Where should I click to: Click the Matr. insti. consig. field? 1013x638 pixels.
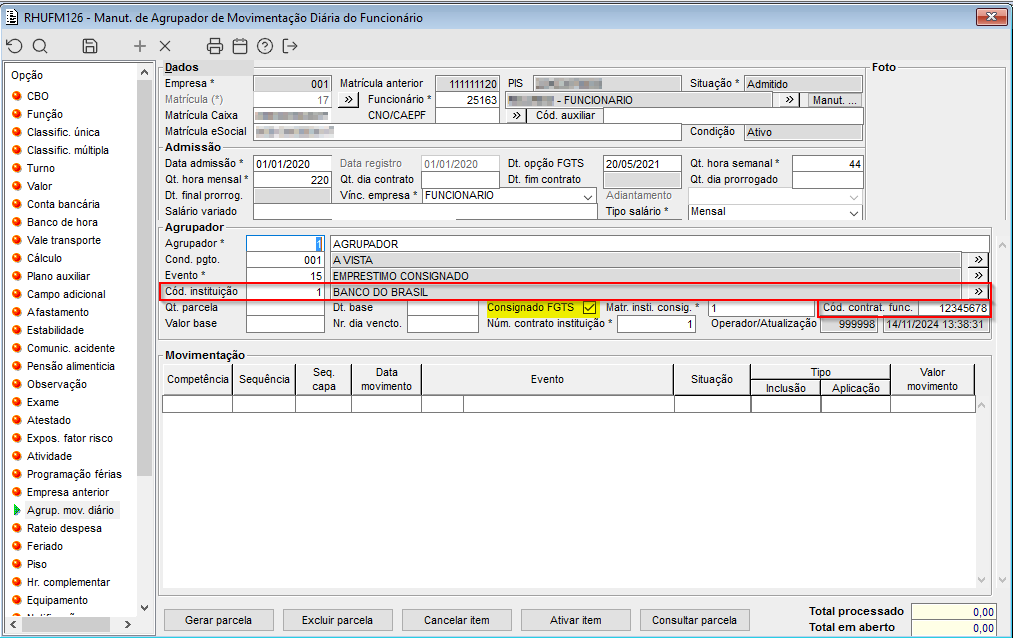[761, 308]
